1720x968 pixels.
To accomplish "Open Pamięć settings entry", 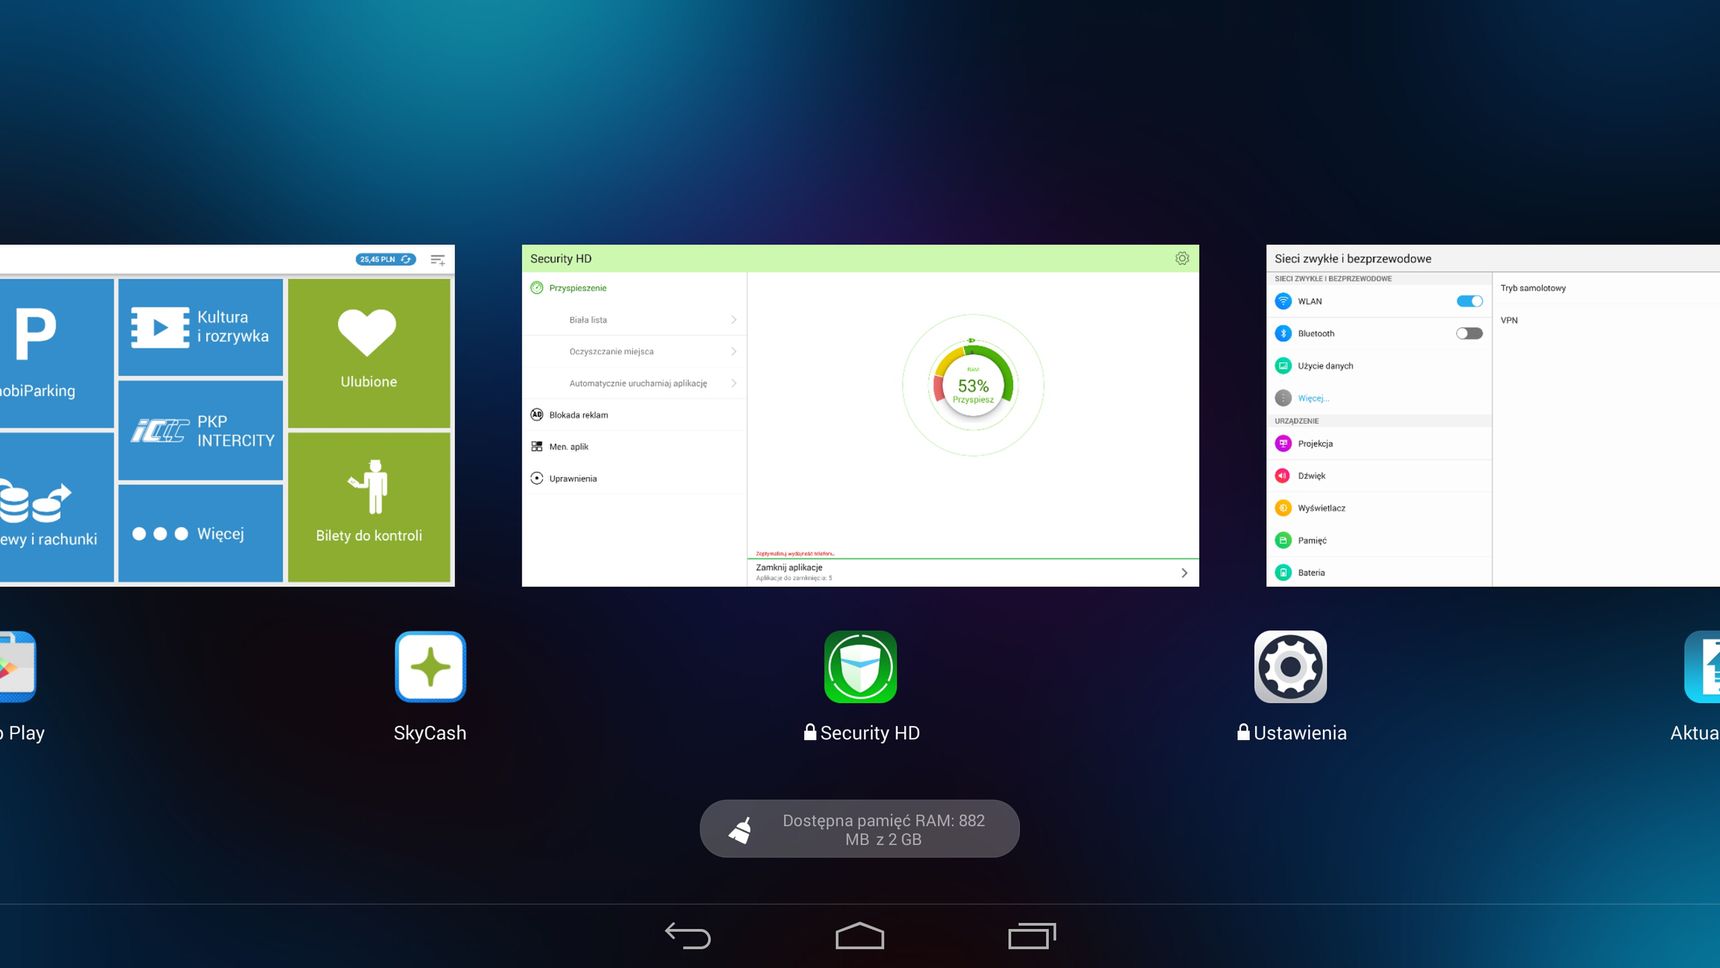I will 1379,540.
